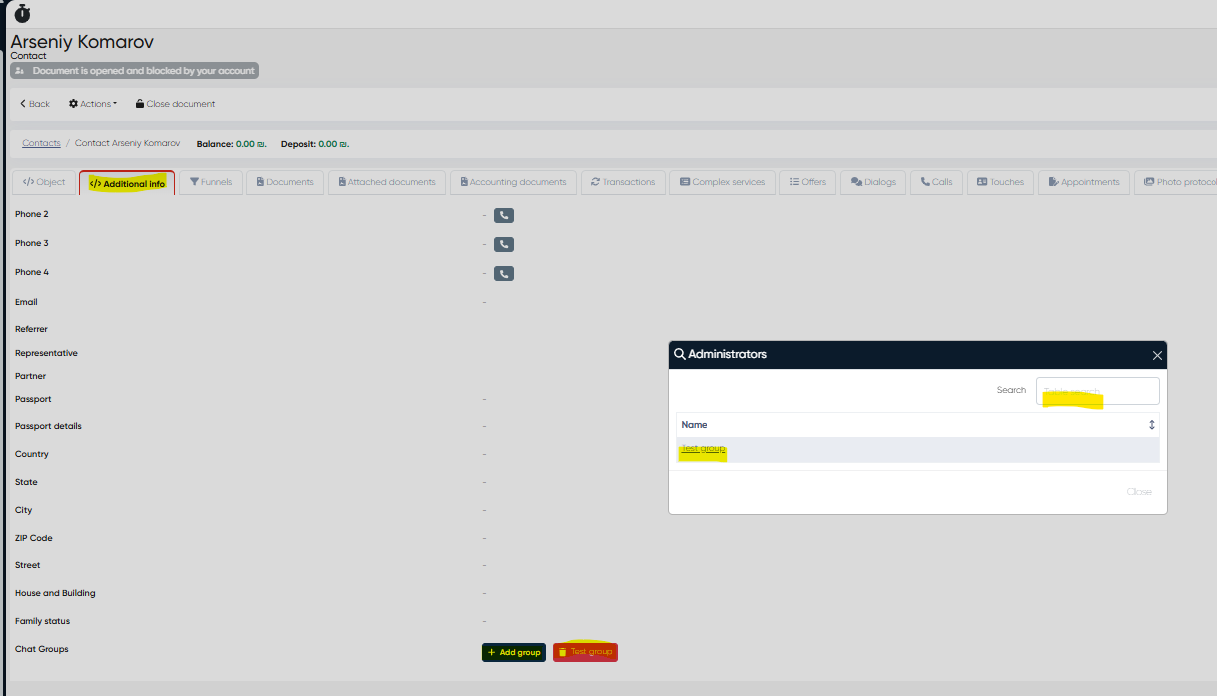Call the Phone 2 number
1217x696 pixels.
[504, 215]
